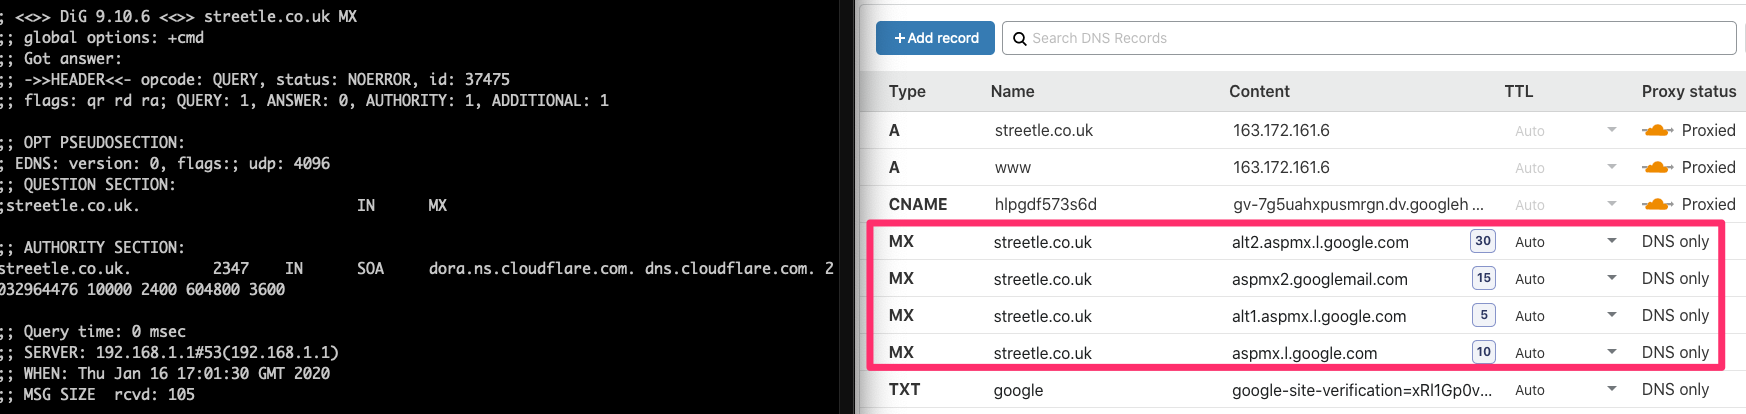Sort by the Type column header
Screen dimensions: 1746x414
click(x=907, y=91)
